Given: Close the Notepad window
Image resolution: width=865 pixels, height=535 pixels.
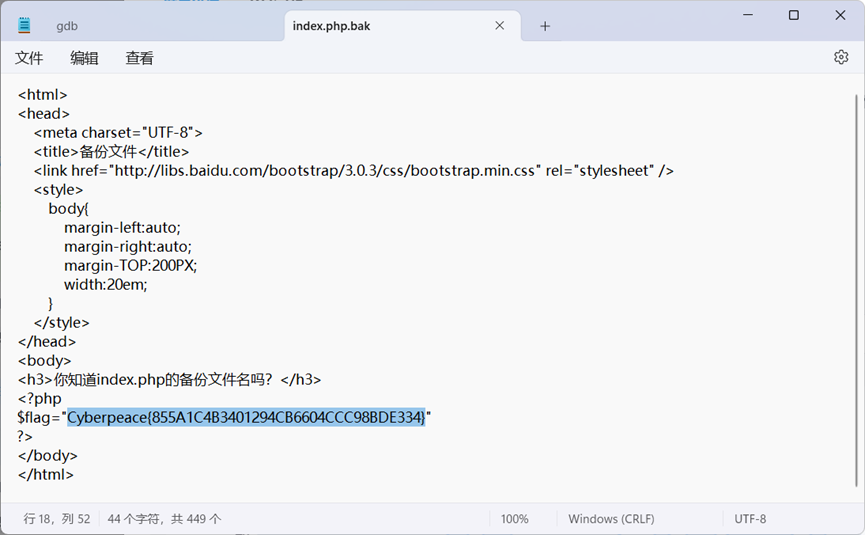Looking at the screenshot, I should point(840,15).
